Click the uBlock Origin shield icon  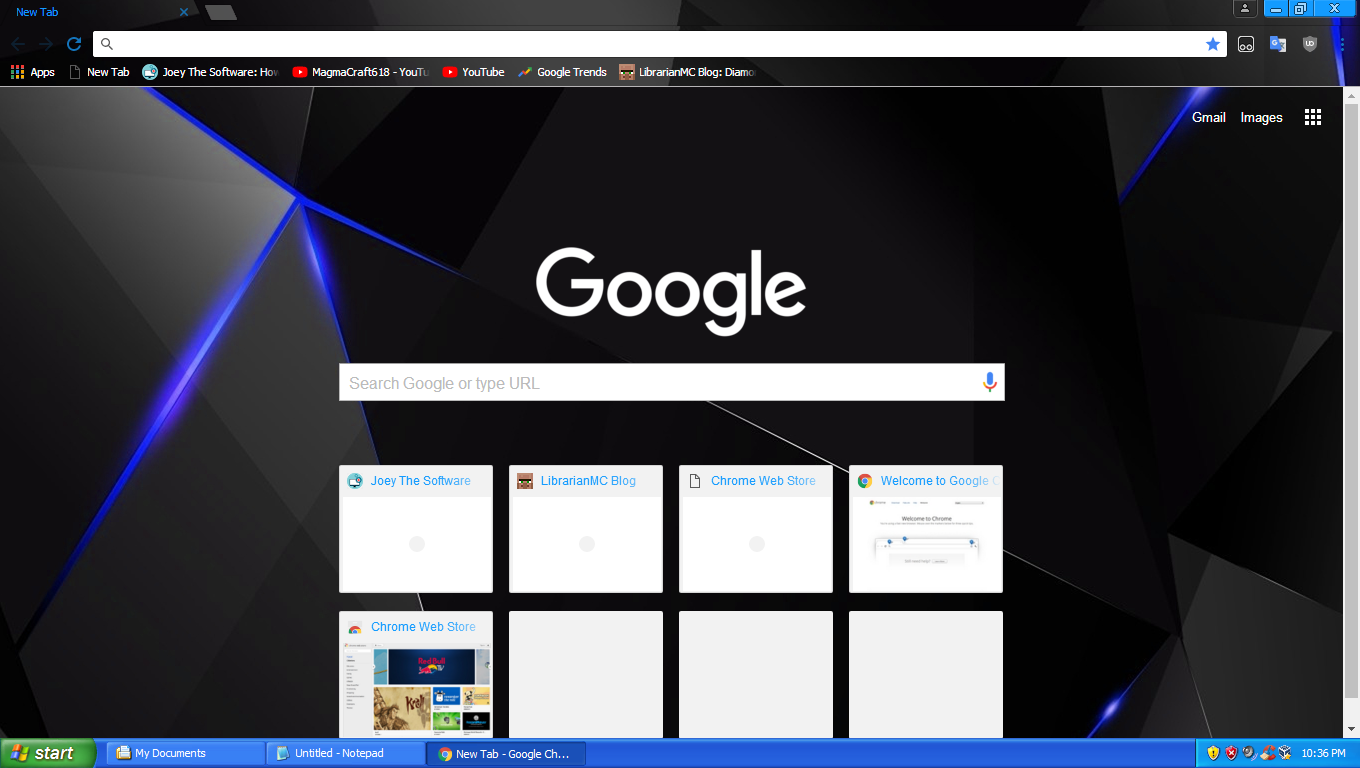click(1310, 44)
